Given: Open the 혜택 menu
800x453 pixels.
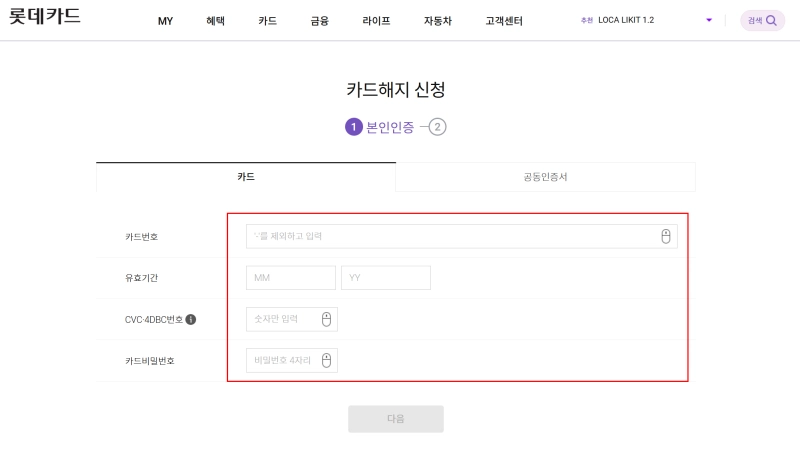Looking at the screenshot, I should 215,21.
